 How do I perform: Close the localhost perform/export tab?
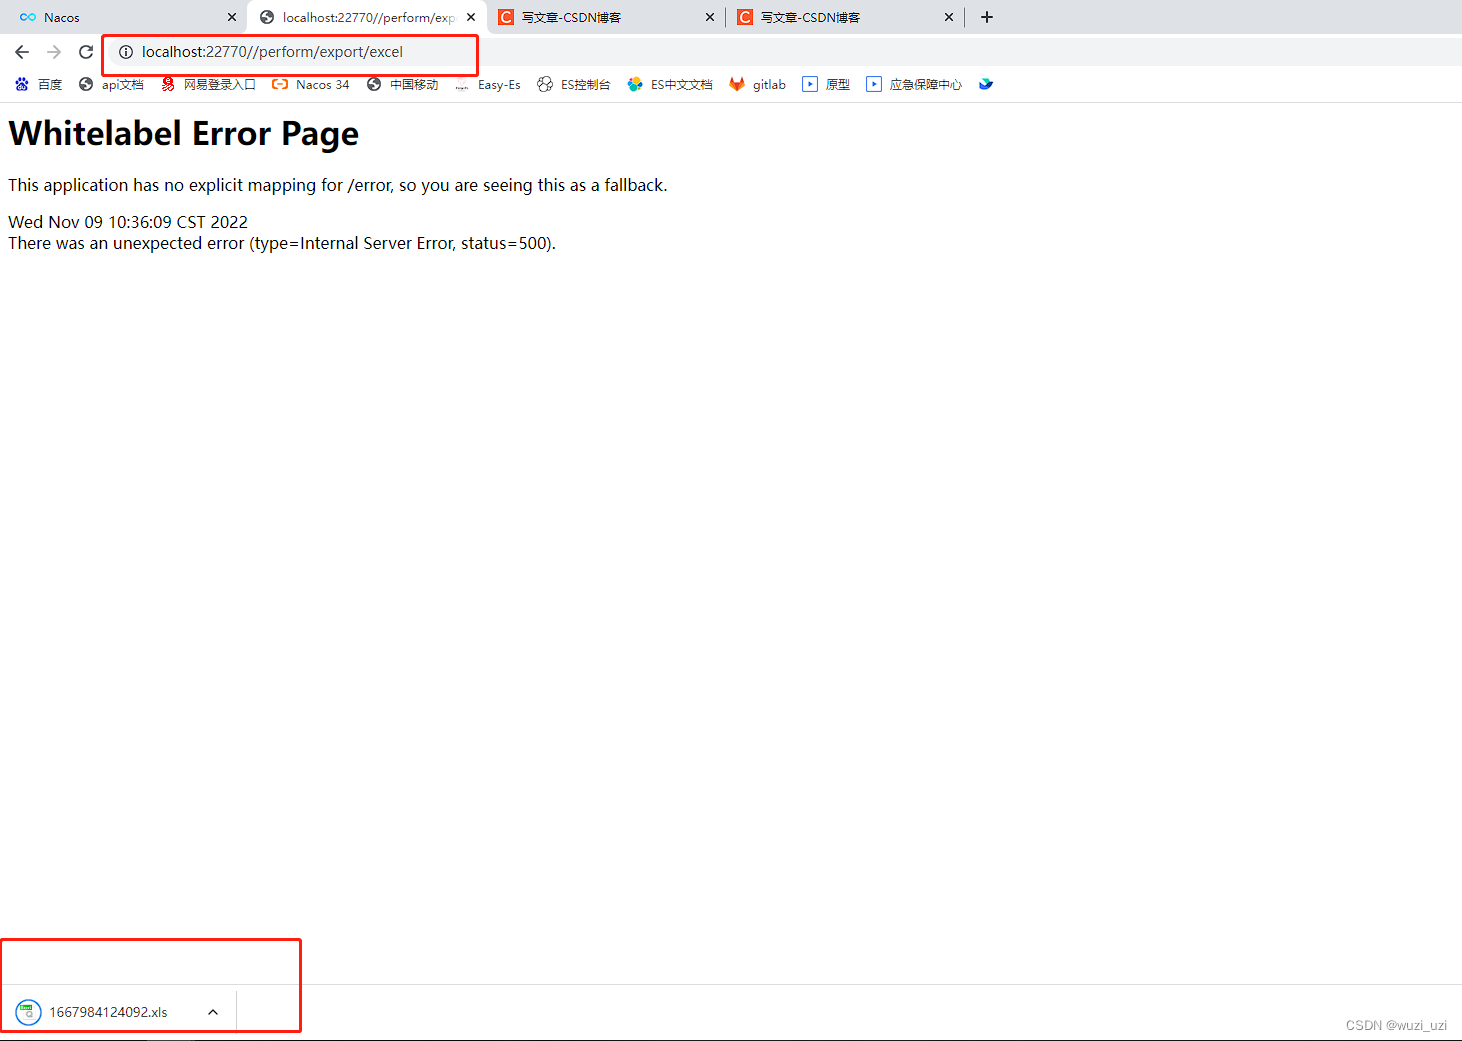[471, 17]
